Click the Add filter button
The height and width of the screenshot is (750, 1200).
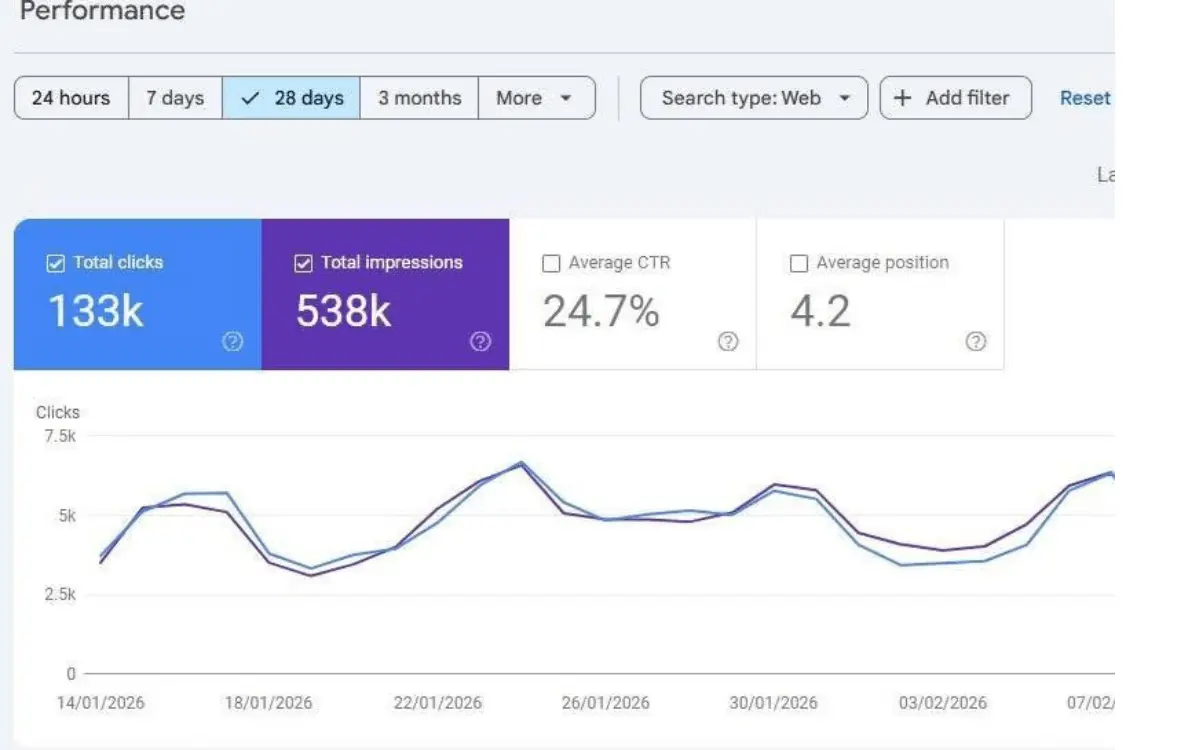click(x=955, y=97)
